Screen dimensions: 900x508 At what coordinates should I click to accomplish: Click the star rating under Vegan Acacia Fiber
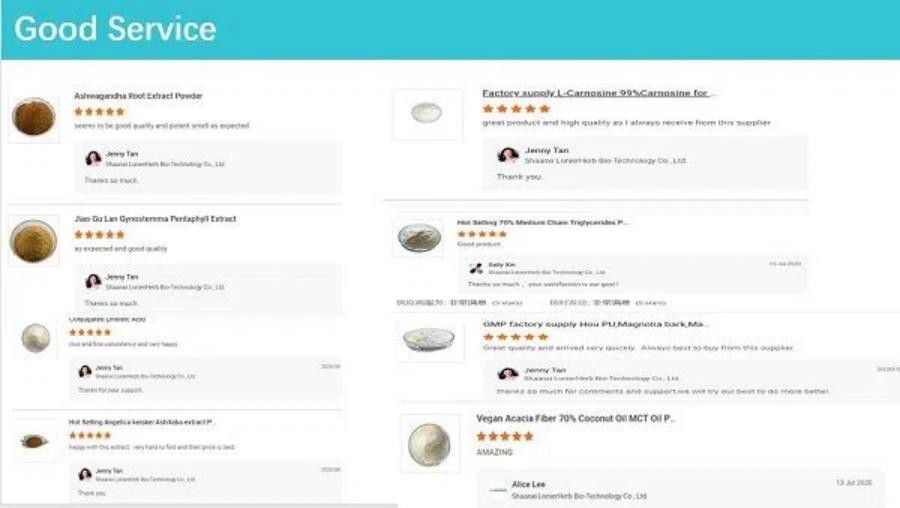click(x=505, y=436)
